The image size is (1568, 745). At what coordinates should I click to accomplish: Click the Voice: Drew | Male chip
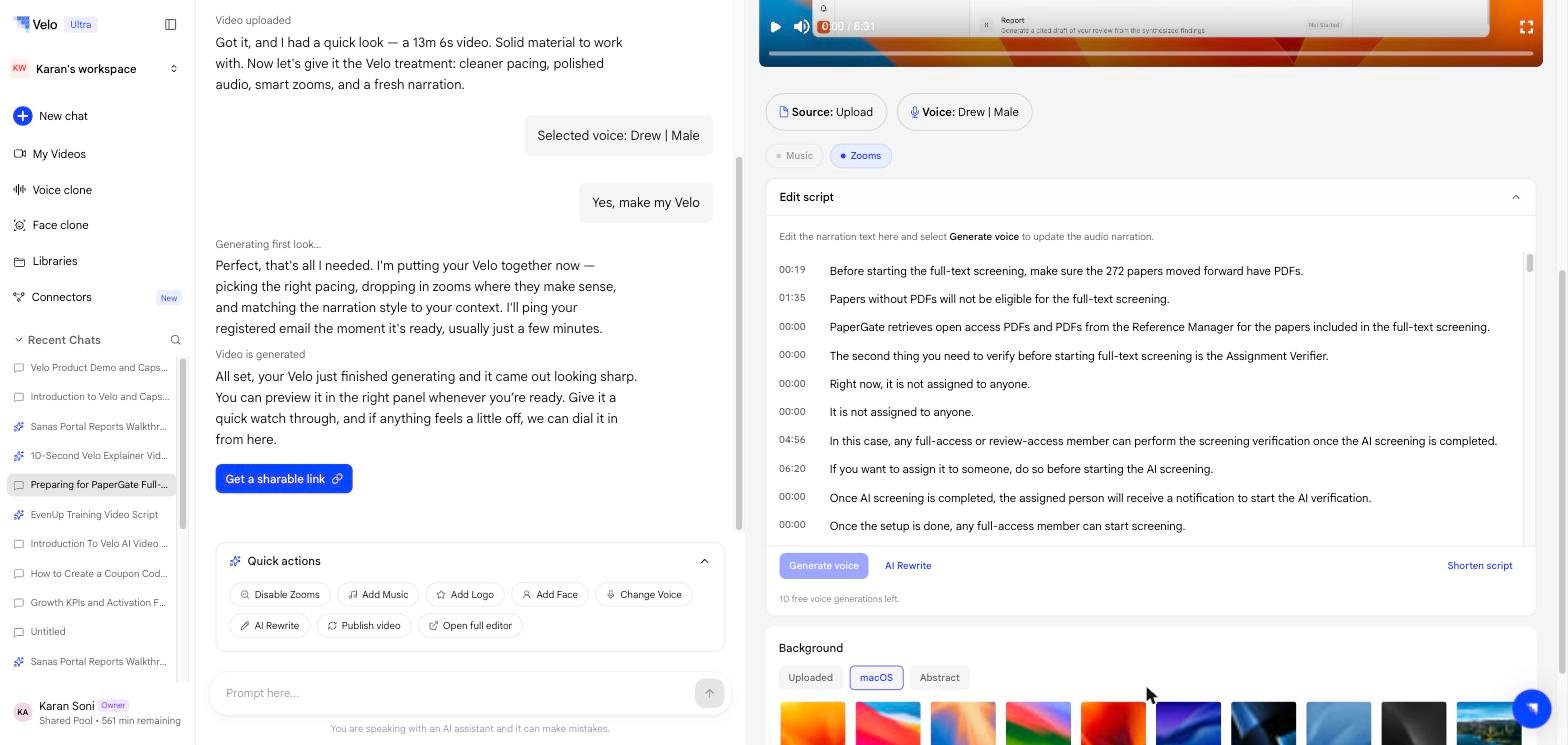[x=964, y=112]
